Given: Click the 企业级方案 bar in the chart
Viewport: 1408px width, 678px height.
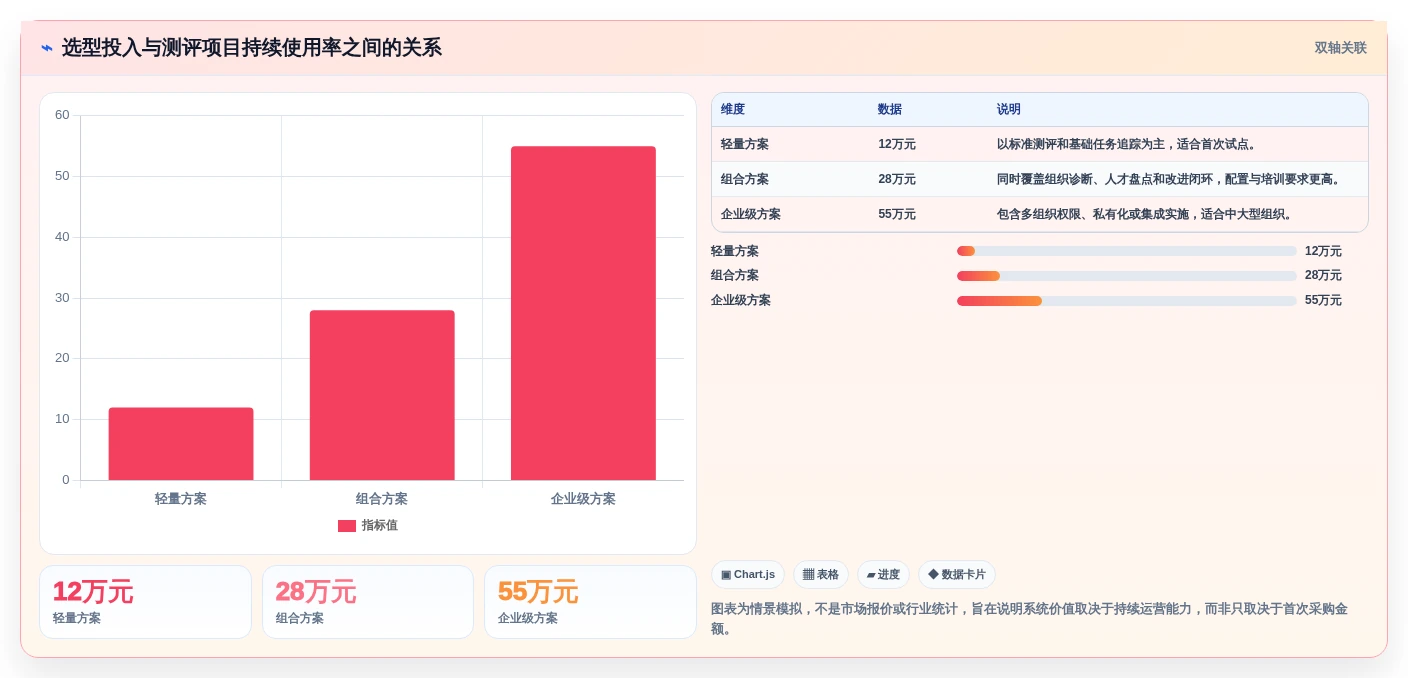Looking at the screenshot, I should pos(583,313).
